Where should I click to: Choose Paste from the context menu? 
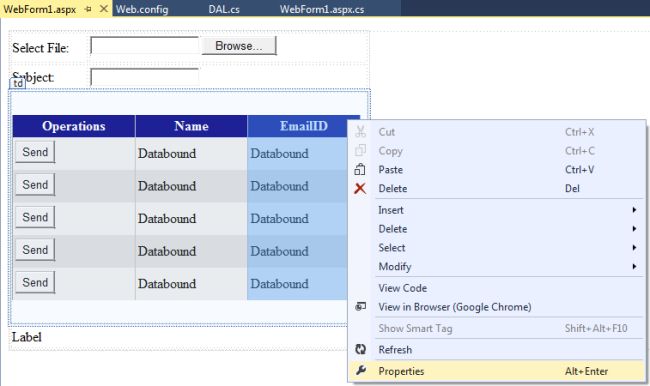[x=496, y=170]
